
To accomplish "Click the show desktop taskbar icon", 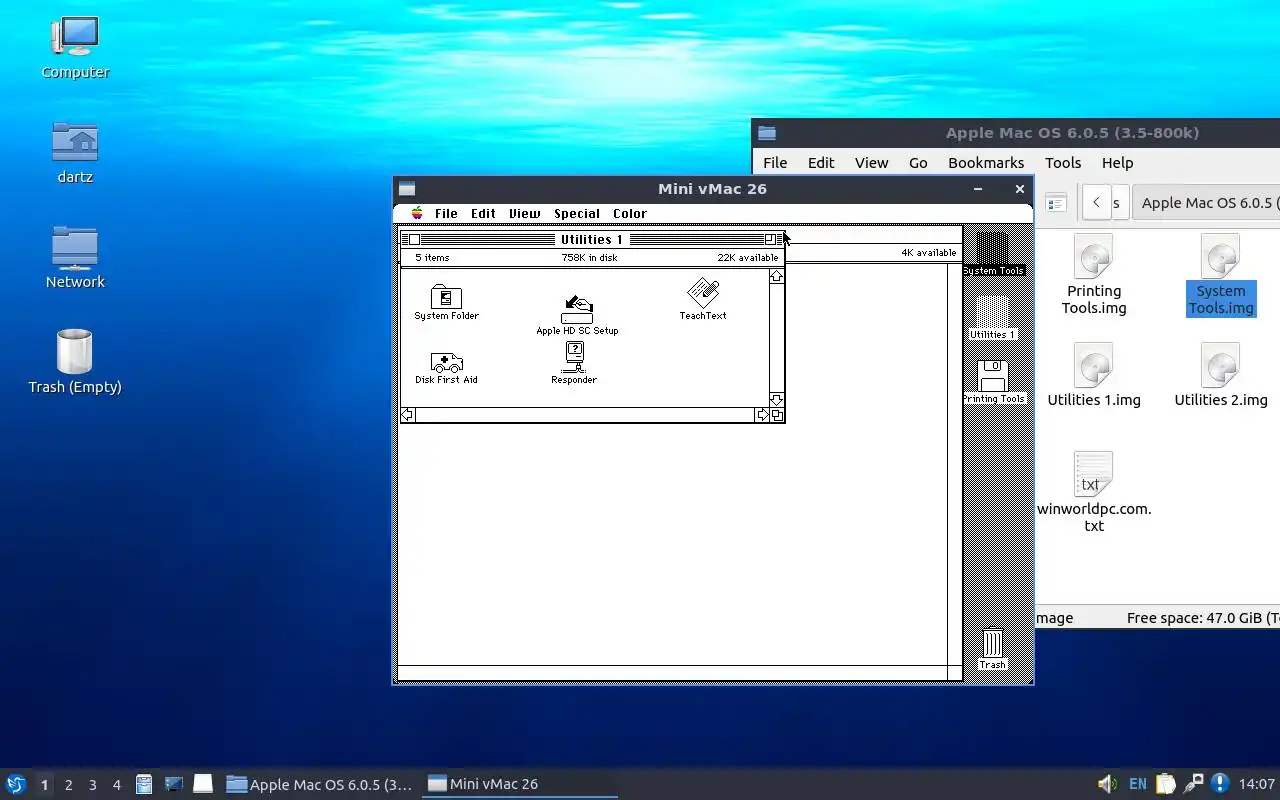I will [203, 784].
